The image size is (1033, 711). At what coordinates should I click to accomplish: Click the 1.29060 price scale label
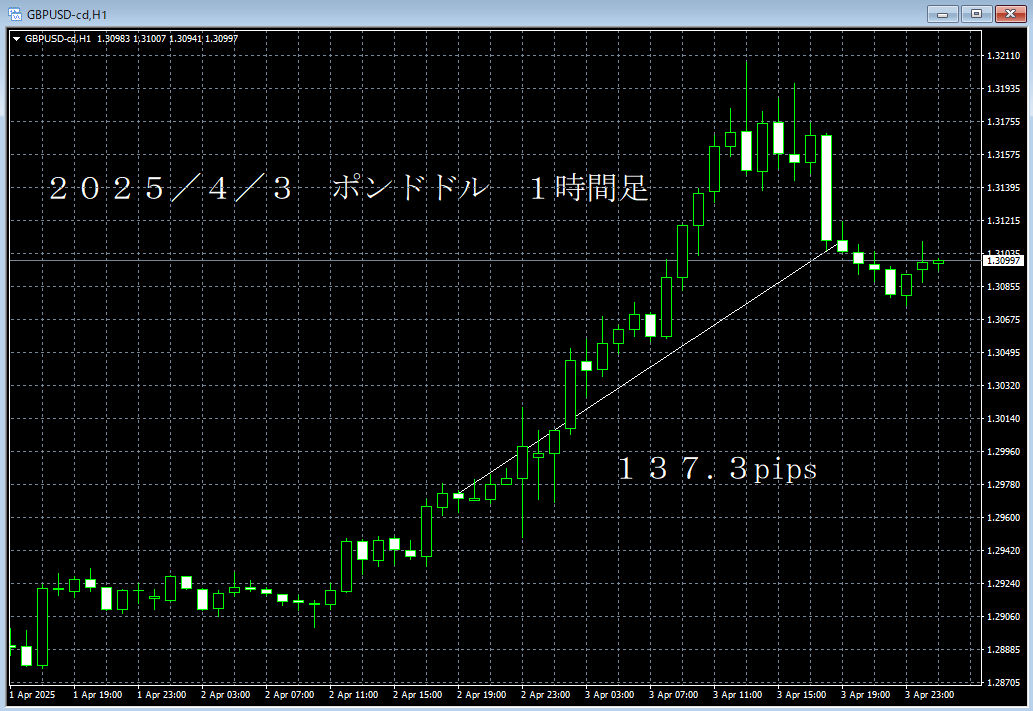coord(1003,617)
